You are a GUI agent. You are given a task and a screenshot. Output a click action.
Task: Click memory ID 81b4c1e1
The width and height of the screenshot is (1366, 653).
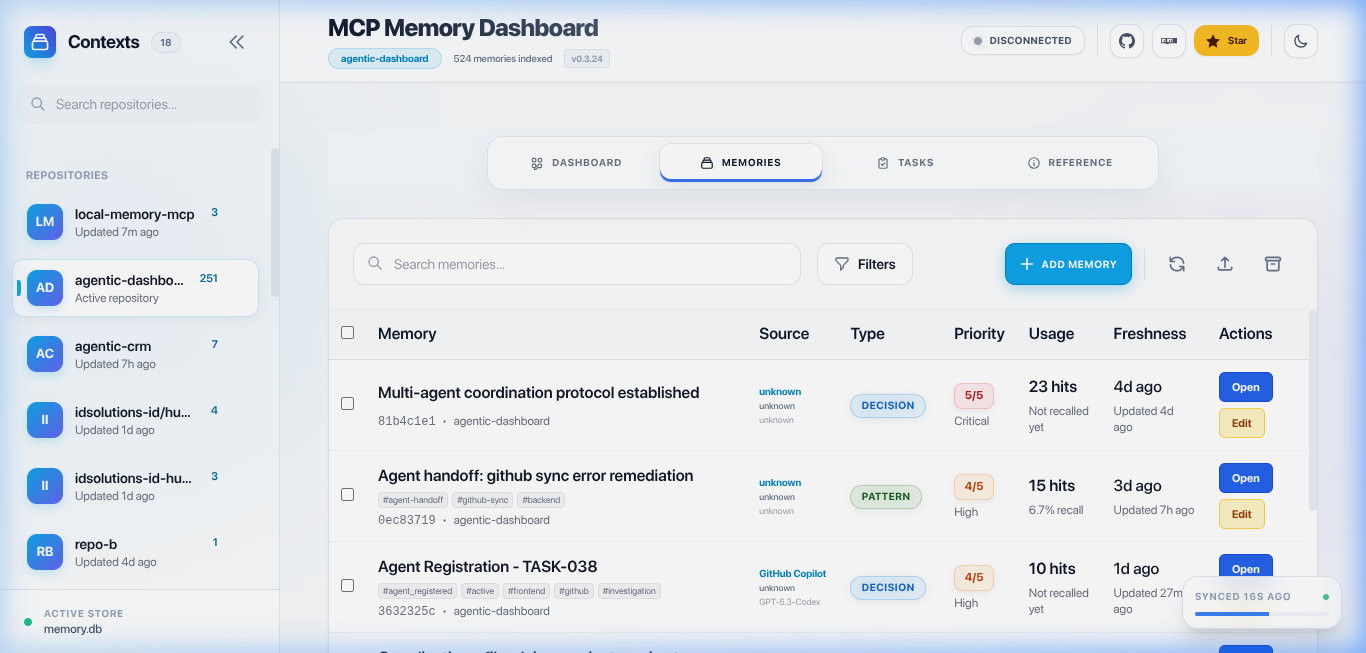tap(407, 421)
